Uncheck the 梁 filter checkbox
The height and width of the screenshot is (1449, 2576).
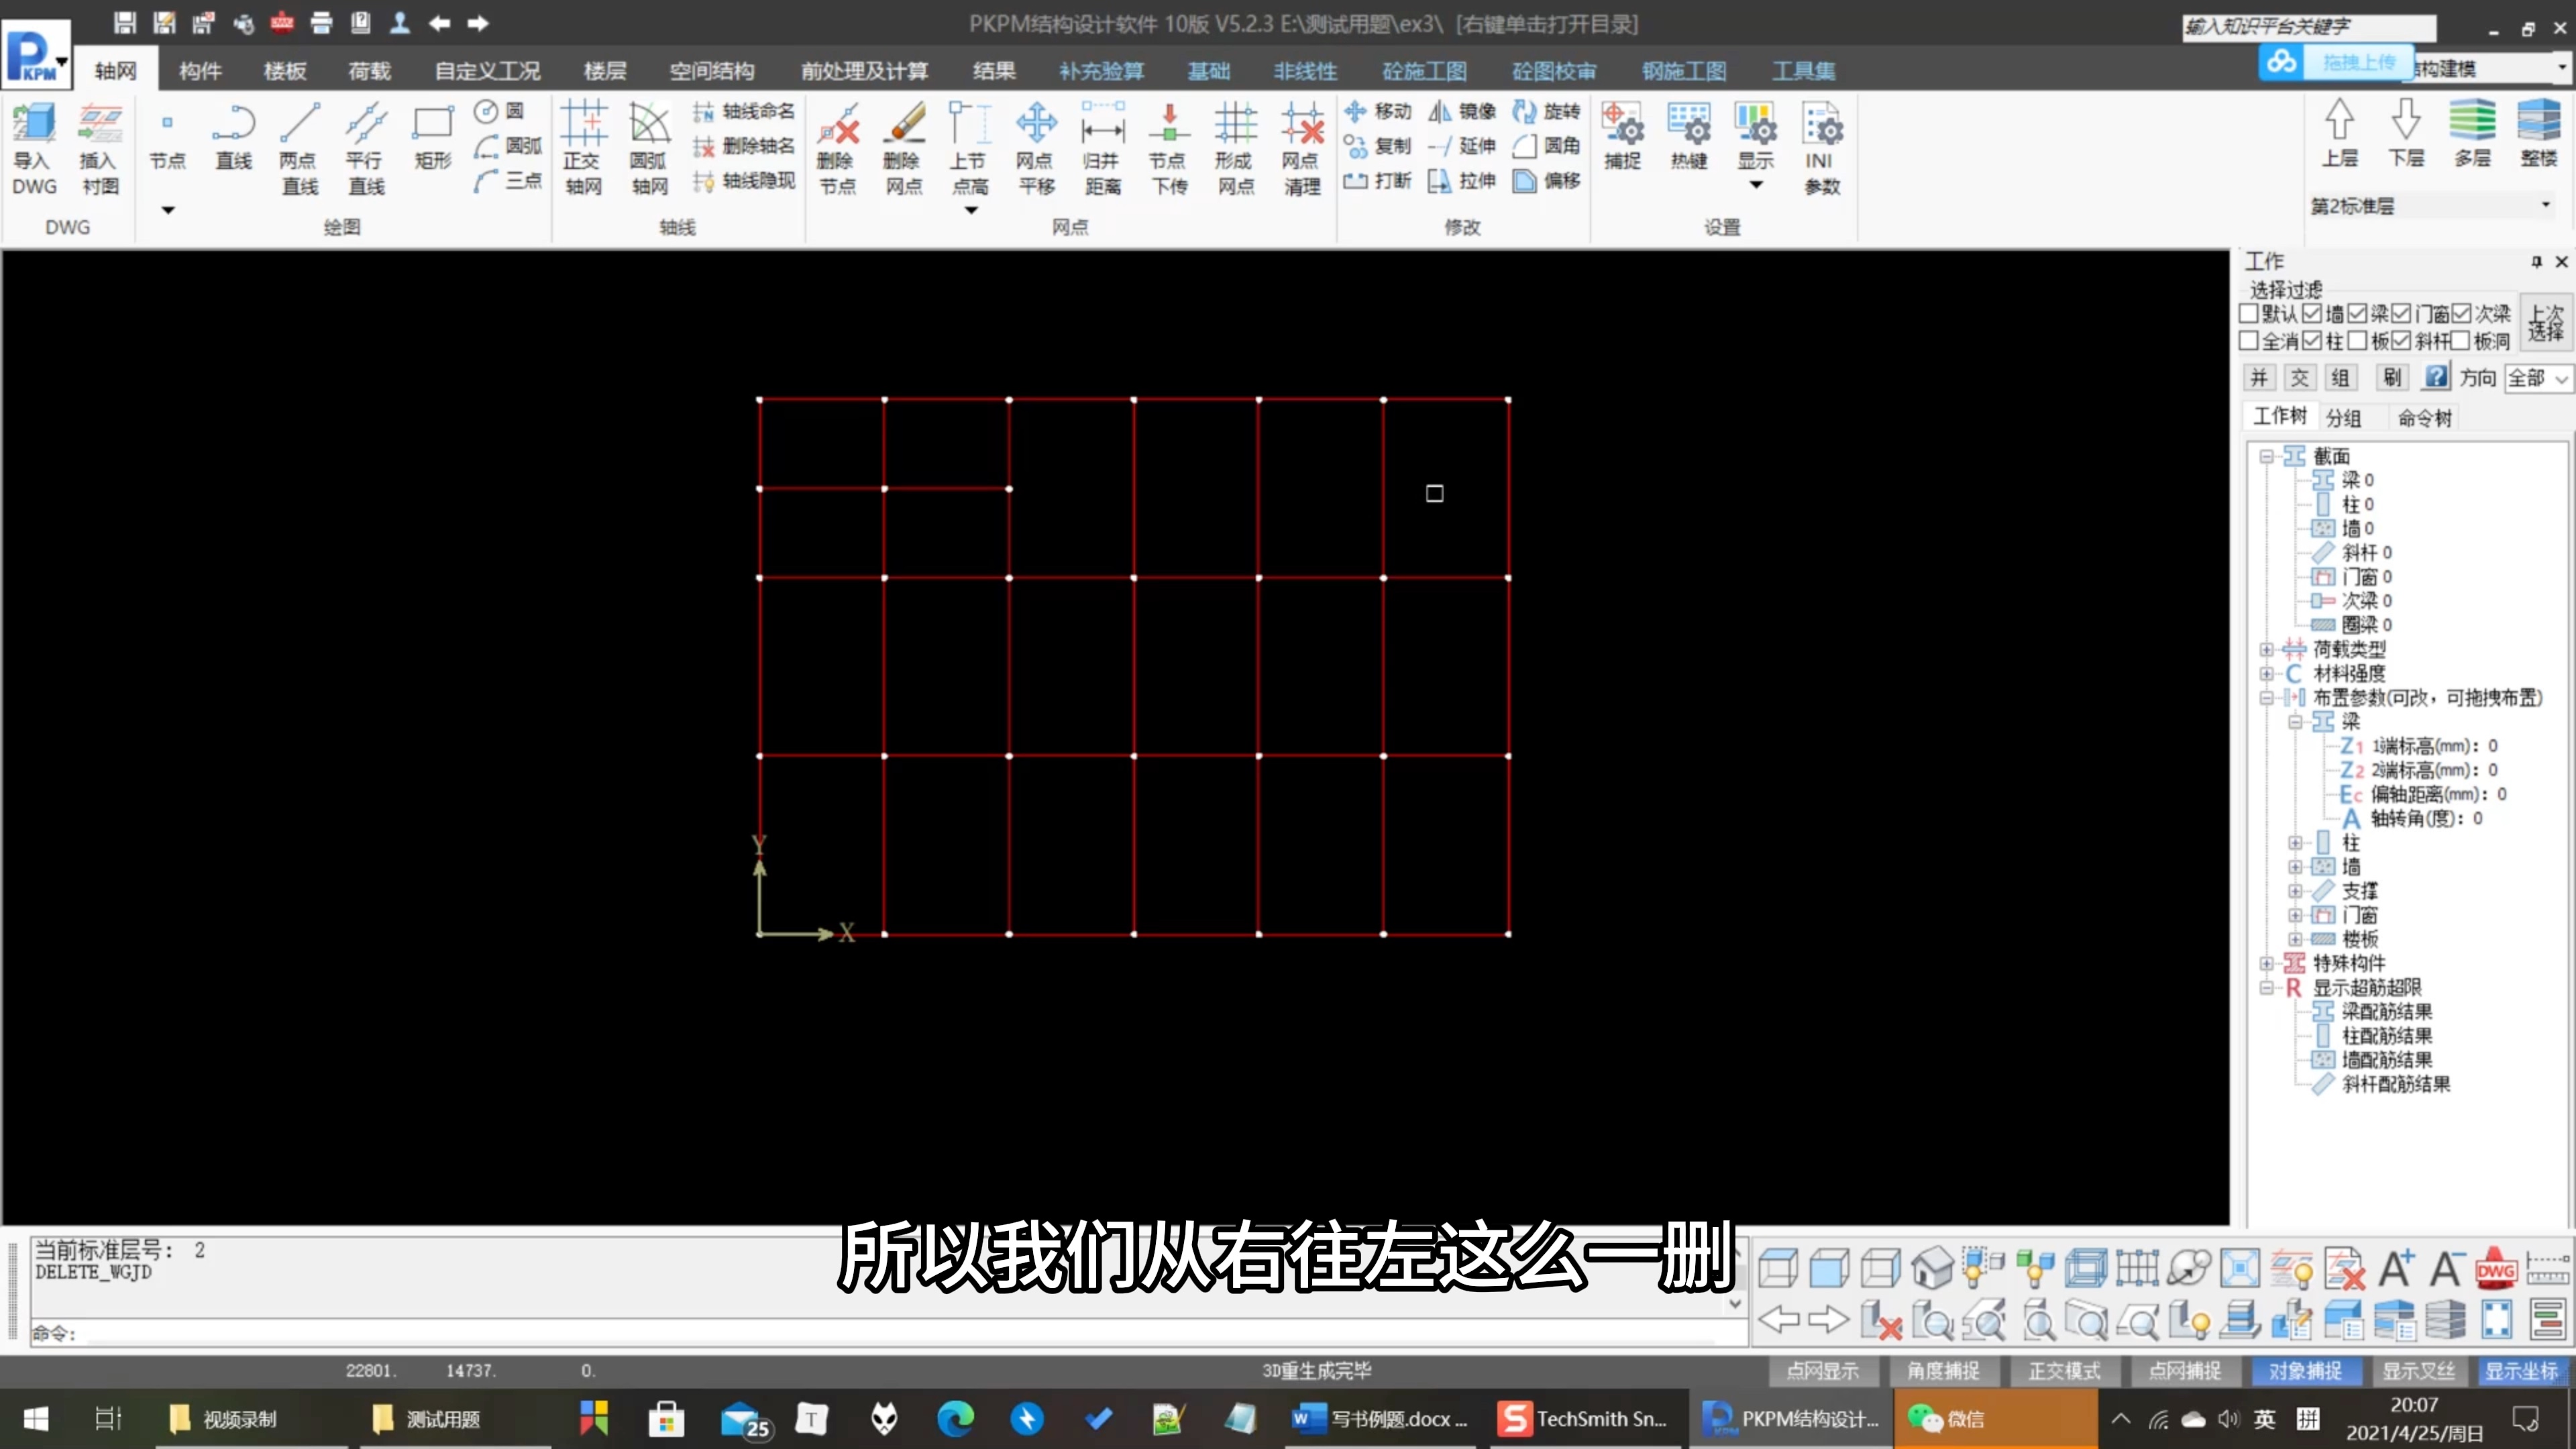tap(2358, 314)
